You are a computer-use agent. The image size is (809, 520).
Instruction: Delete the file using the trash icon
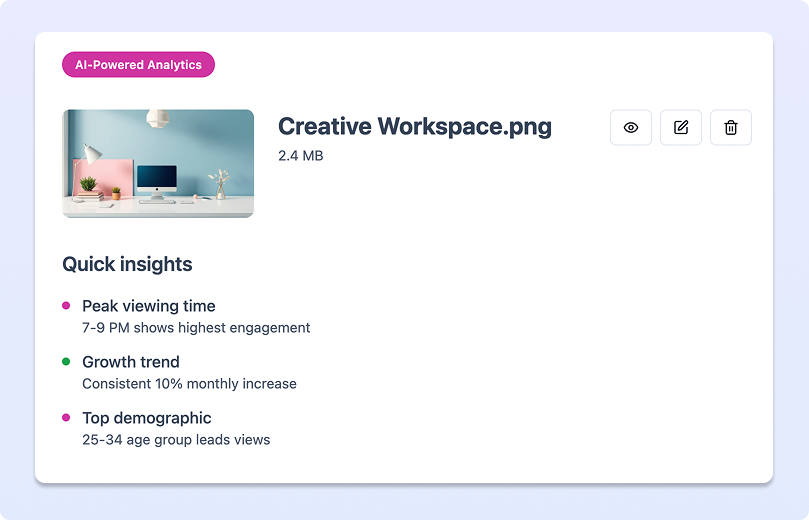pyautogui.click(x=731, y=128)
